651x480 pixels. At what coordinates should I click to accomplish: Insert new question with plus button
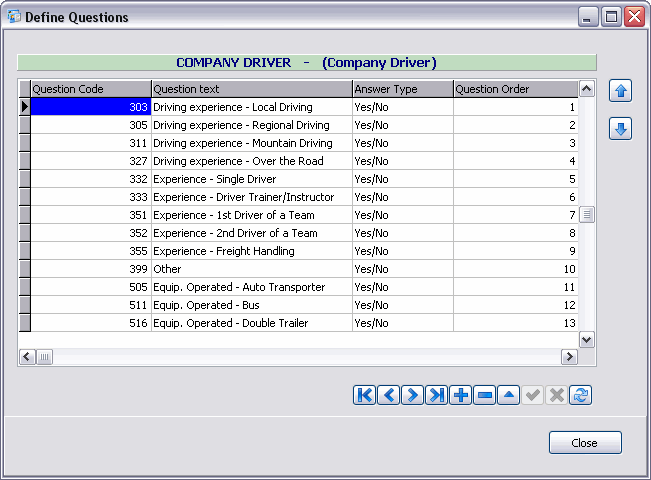point(460,395)
